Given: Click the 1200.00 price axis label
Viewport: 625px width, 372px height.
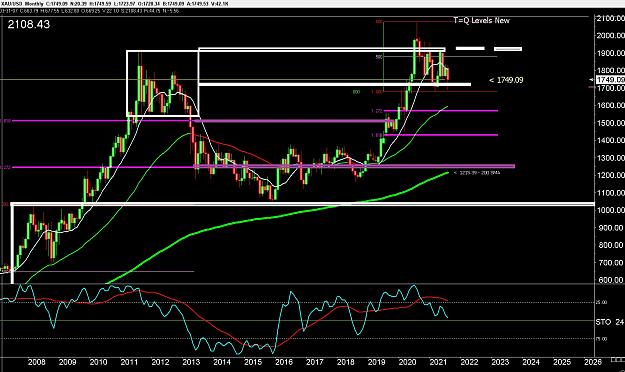Looking at the screenshot, I should tap(610, 175).
